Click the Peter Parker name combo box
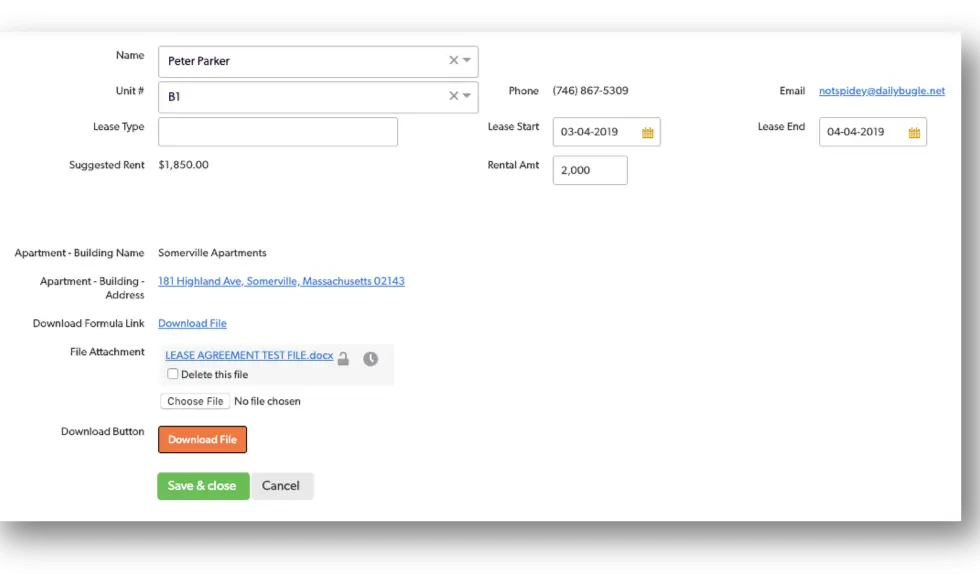Viewport: 980px width, 585px height. point(318,61)
